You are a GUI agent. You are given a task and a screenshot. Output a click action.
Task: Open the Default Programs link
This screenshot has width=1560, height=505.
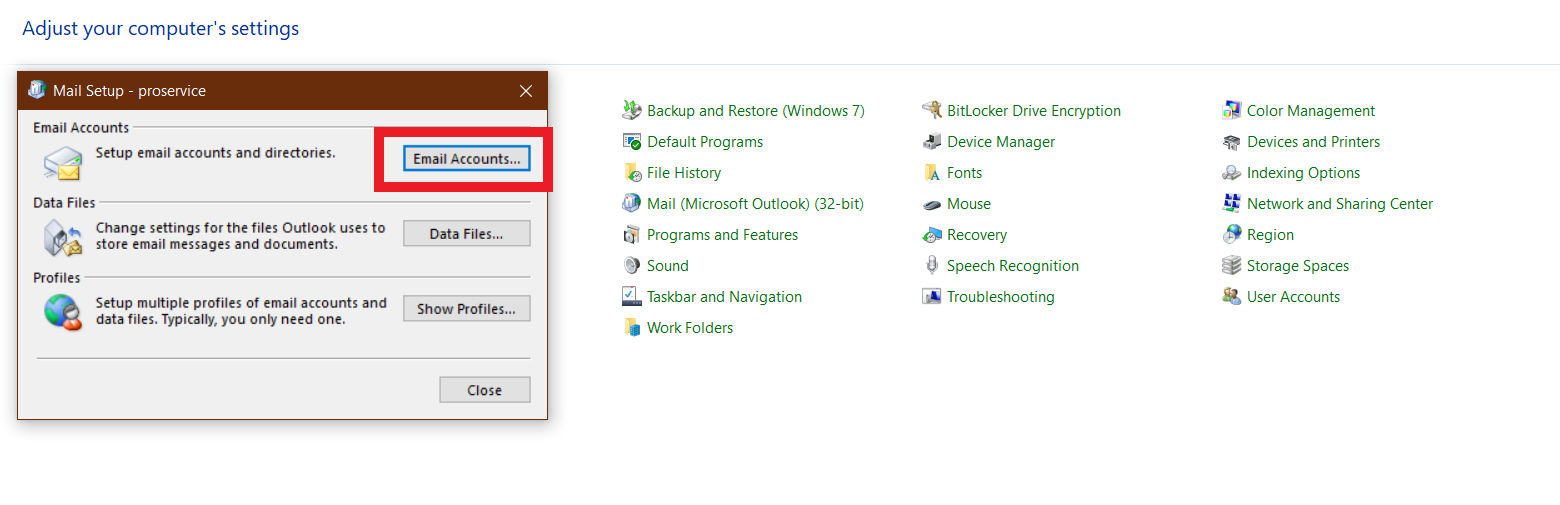tap(705, 141)
